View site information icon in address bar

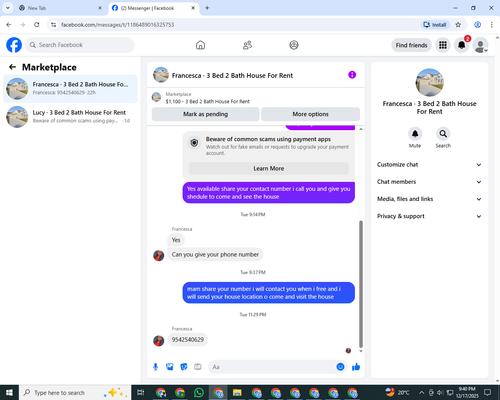(53, 25)
